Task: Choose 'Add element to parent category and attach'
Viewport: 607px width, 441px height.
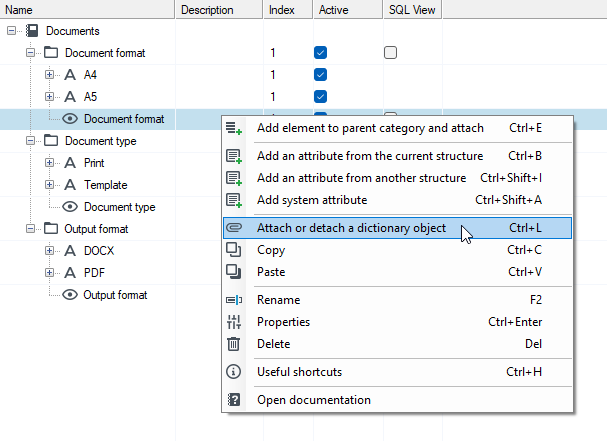Action: click(x=398, y=128)
